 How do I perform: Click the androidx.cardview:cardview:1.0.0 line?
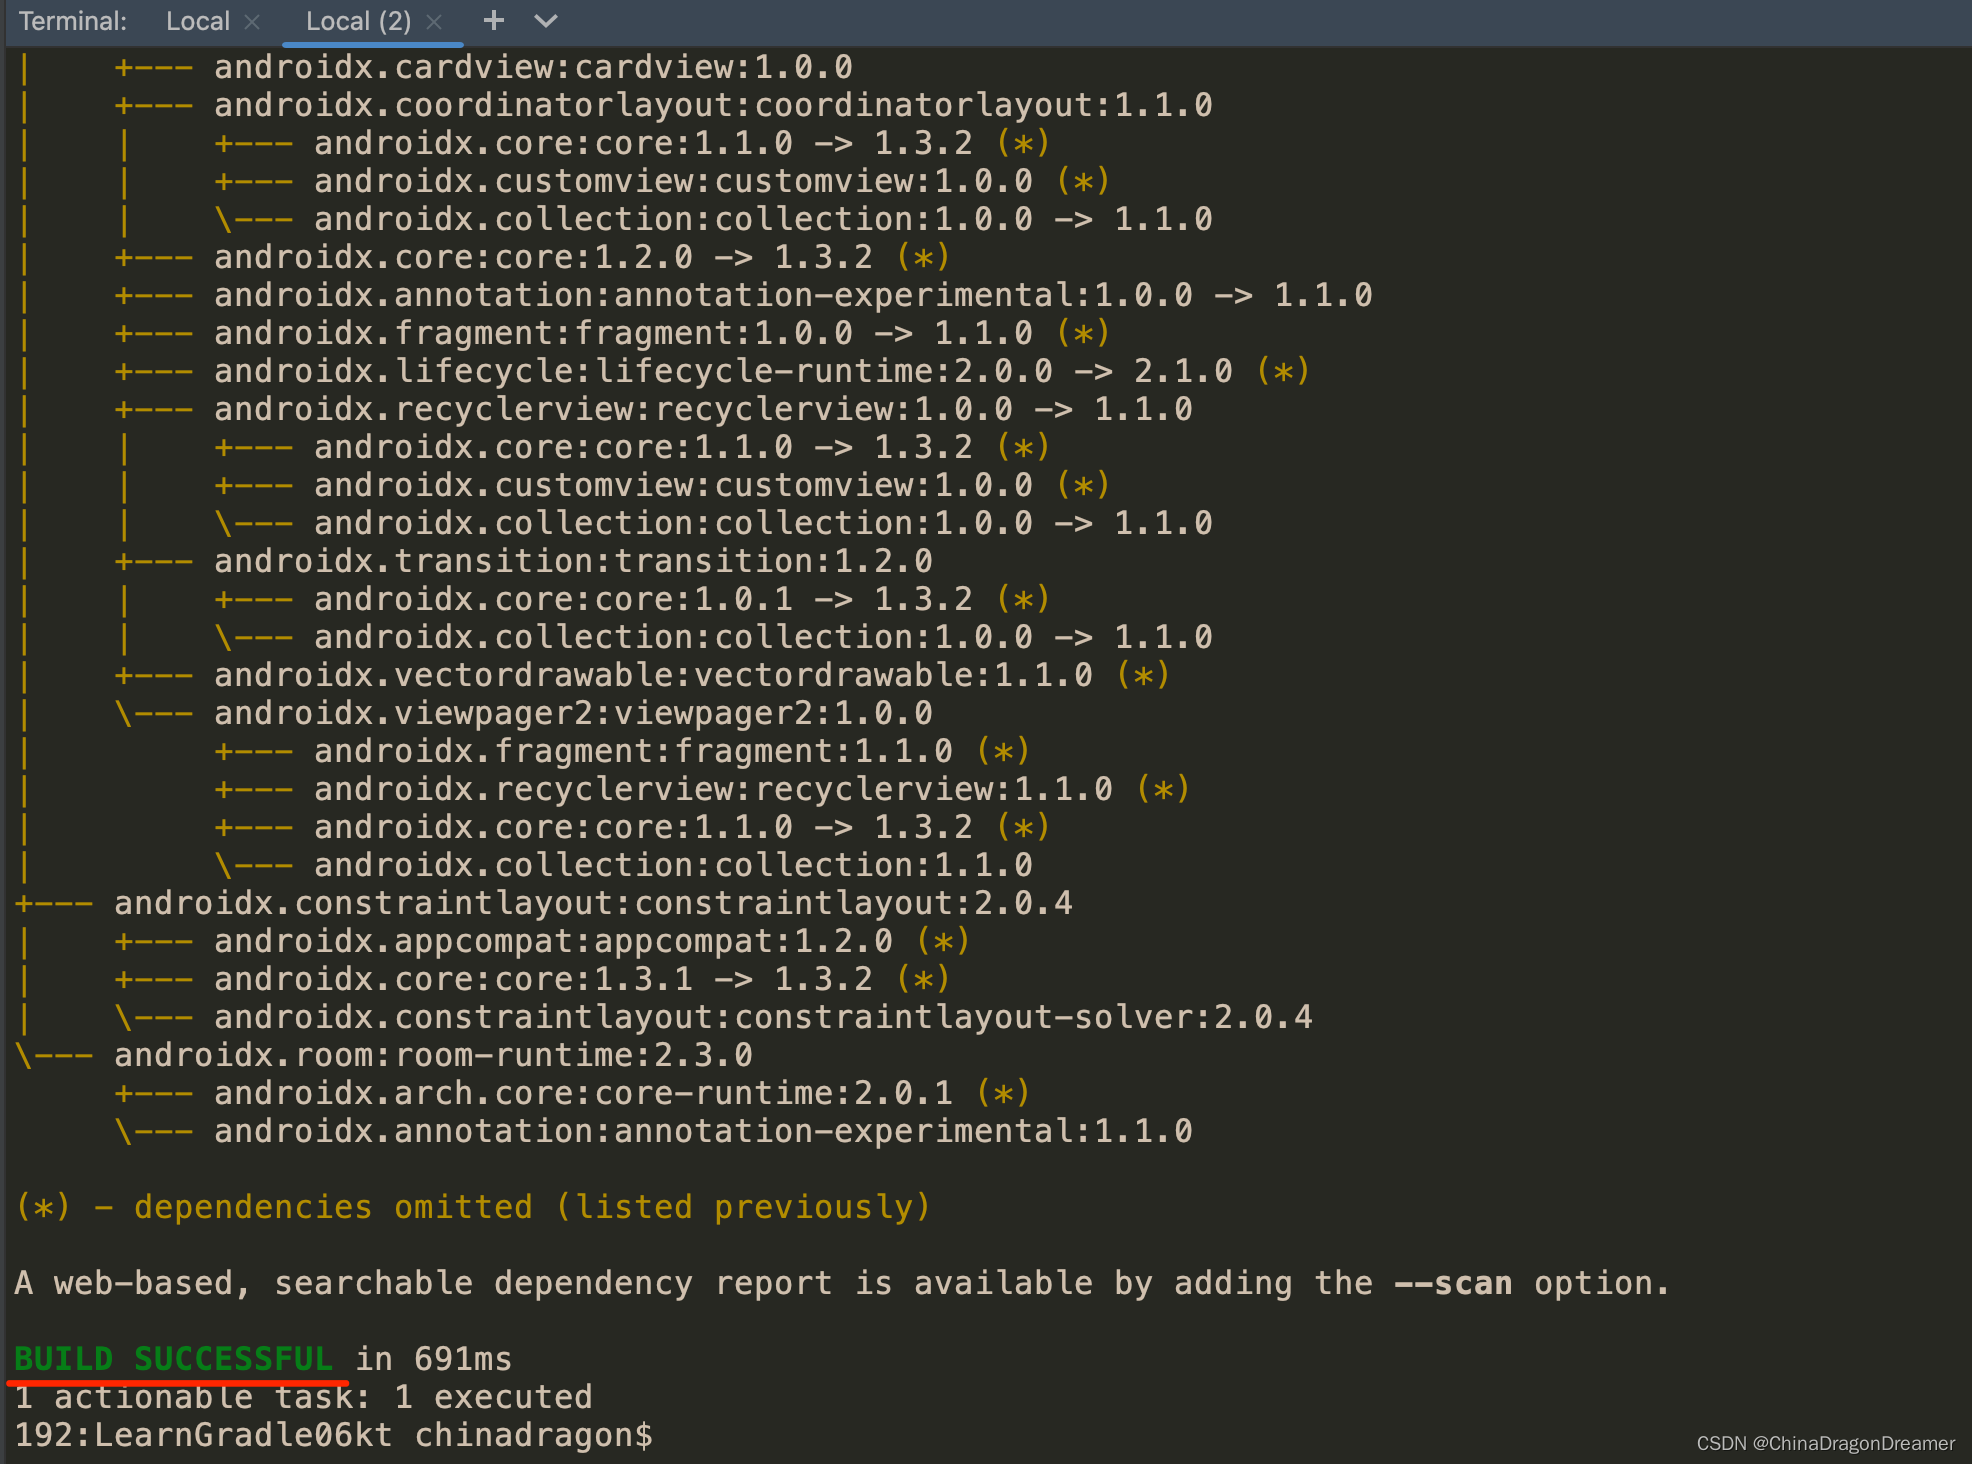tap(533, 67)
